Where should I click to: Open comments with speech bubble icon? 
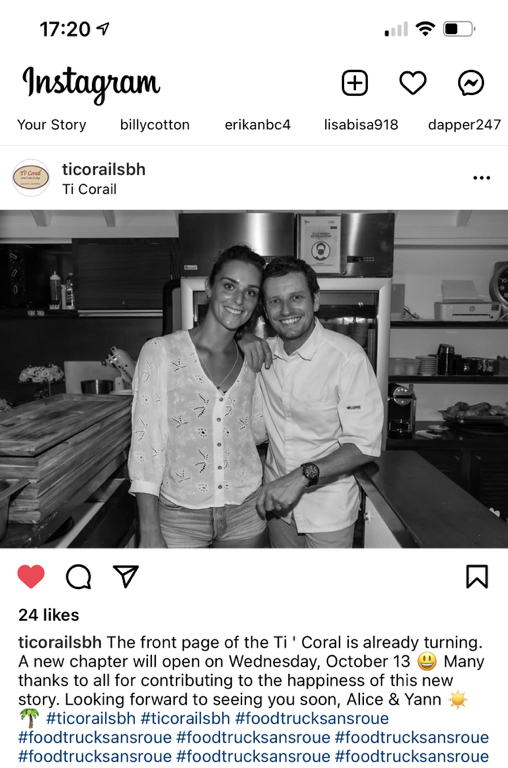(78, 576)
